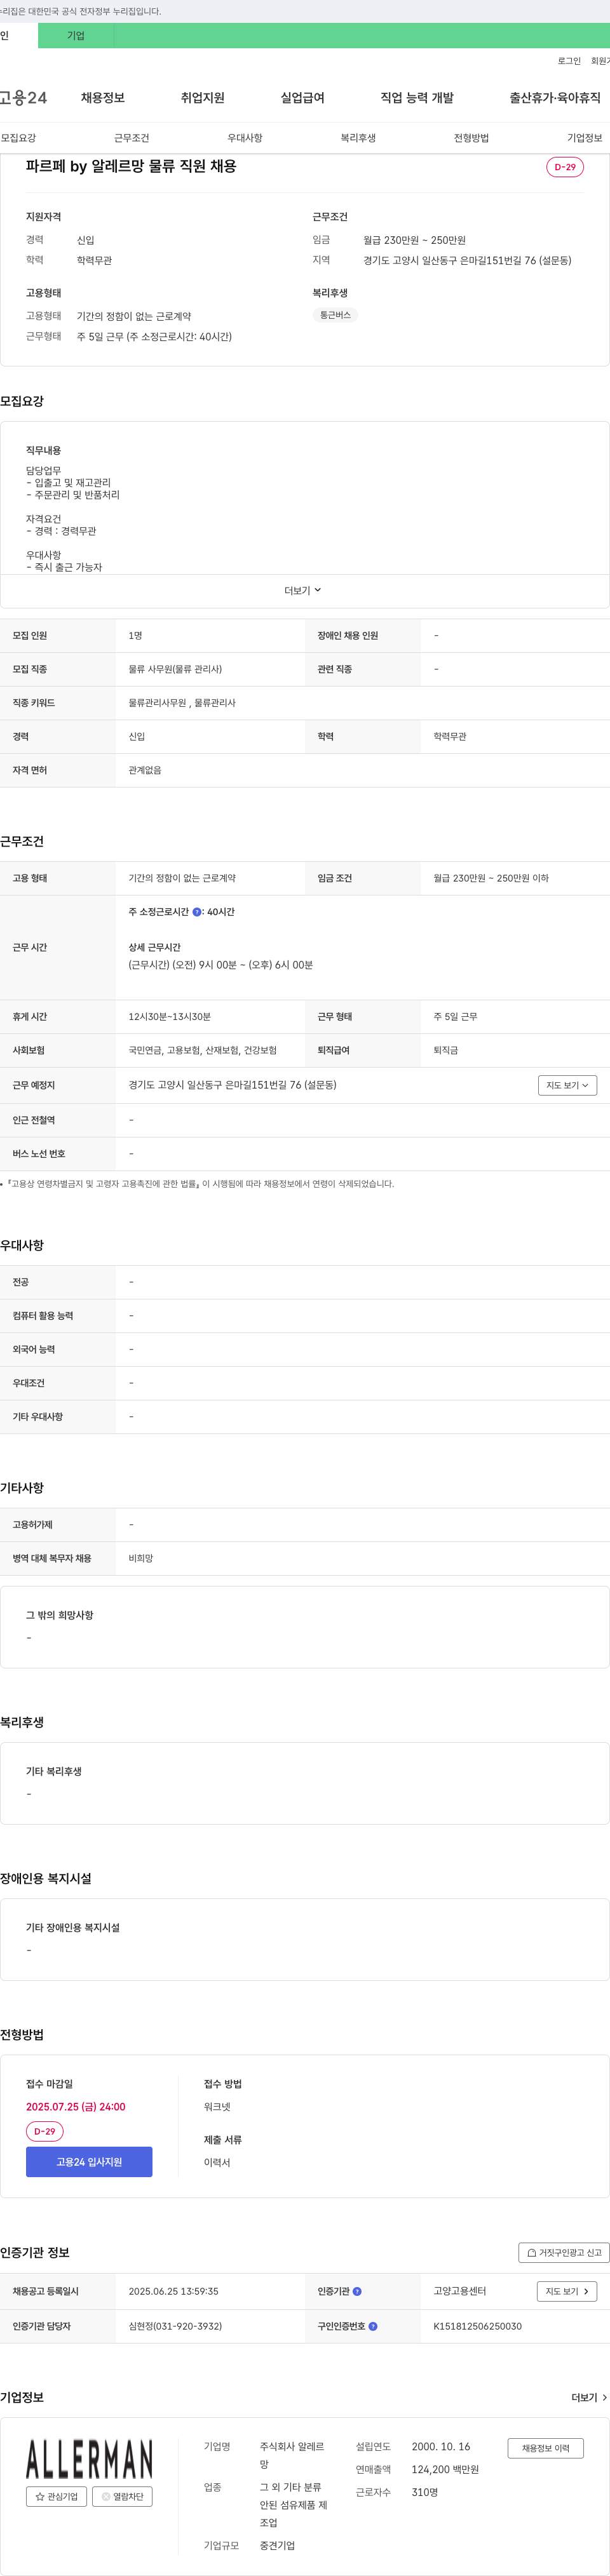This screenshot has width=610, height=2576.
Task: Jump to the 기업정보 section tab
Action: [585, 138]
